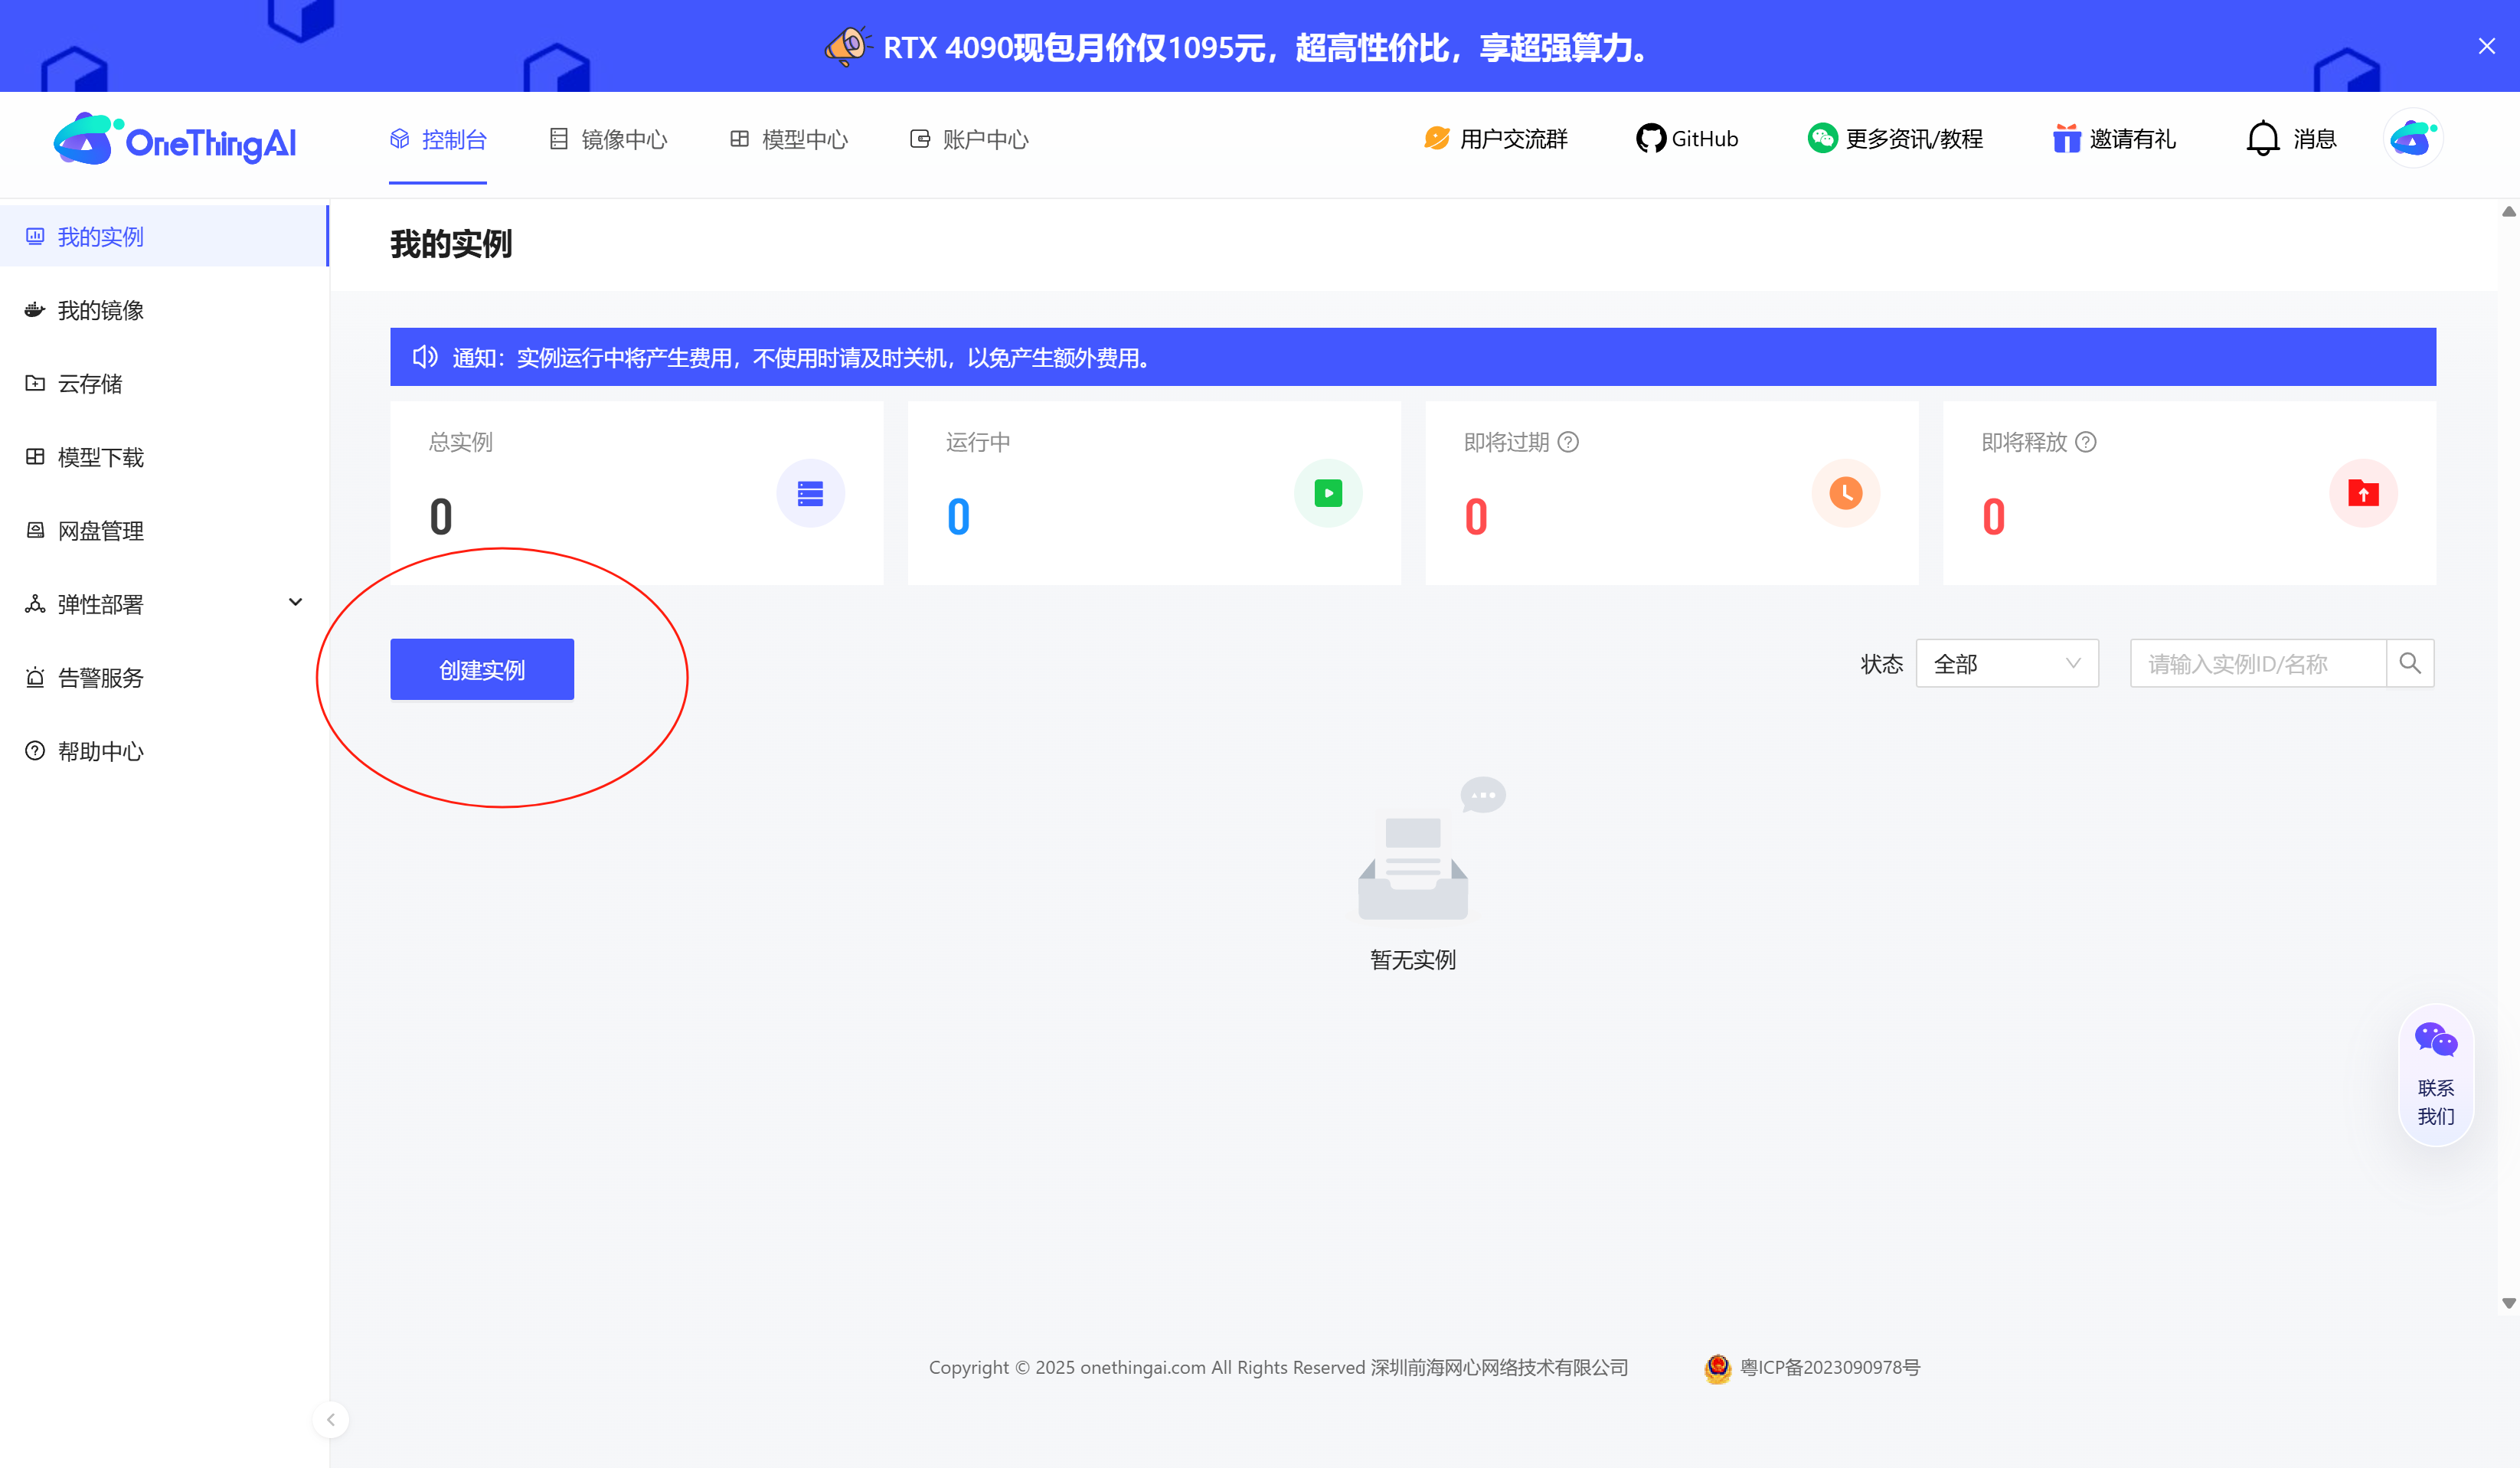
Task: Click the search magnifier button
Action: (2410, 663)
